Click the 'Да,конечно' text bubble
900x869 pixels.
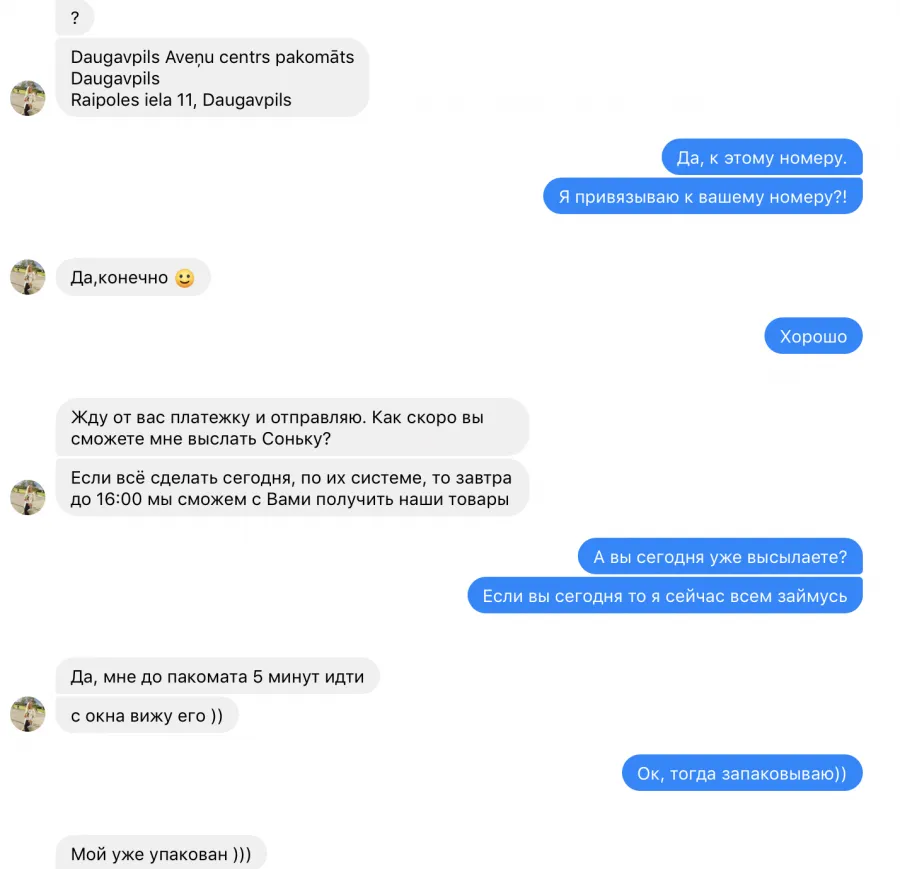133,277
